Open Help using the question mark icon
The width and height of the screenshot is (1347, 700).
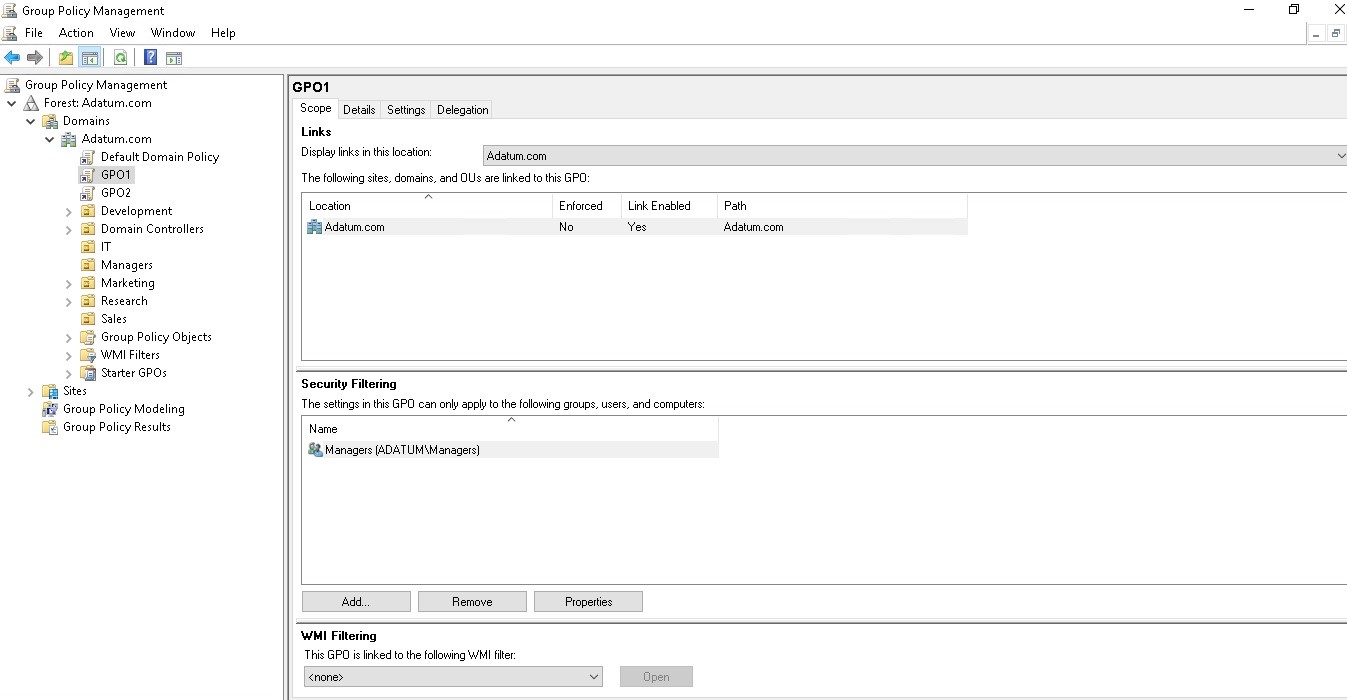click(151, 58)
